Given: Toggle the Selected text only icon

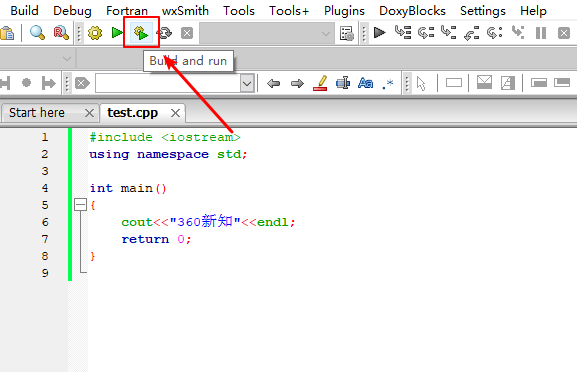Looking at the screenshot, I should click(x=343, y=83).
